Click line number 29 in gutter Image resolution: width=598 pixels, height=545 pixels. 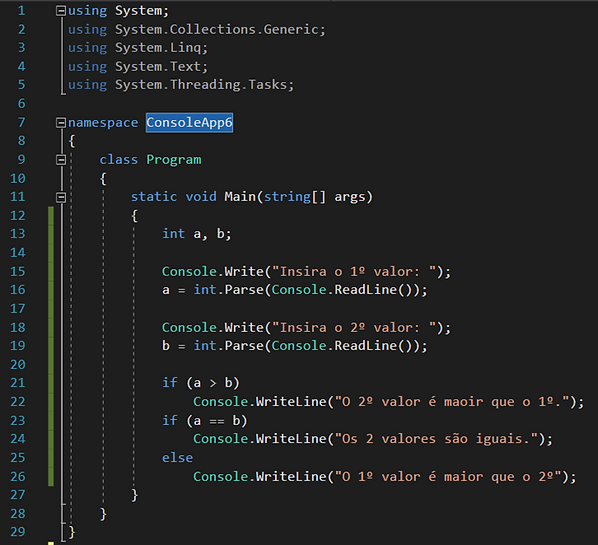point(18,532)
